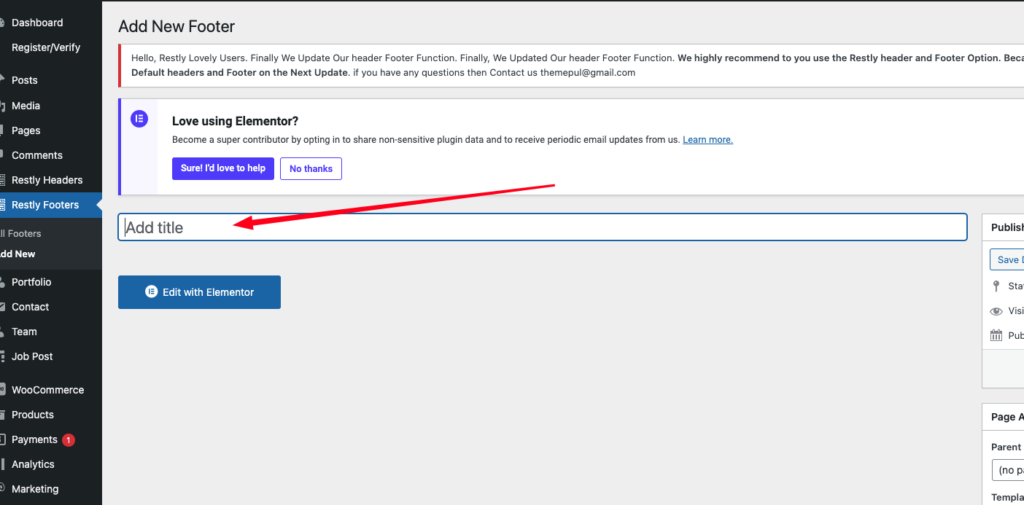
Task: Click the arrow pointer beside Restly Footers
Action: (x=98, y=205)
